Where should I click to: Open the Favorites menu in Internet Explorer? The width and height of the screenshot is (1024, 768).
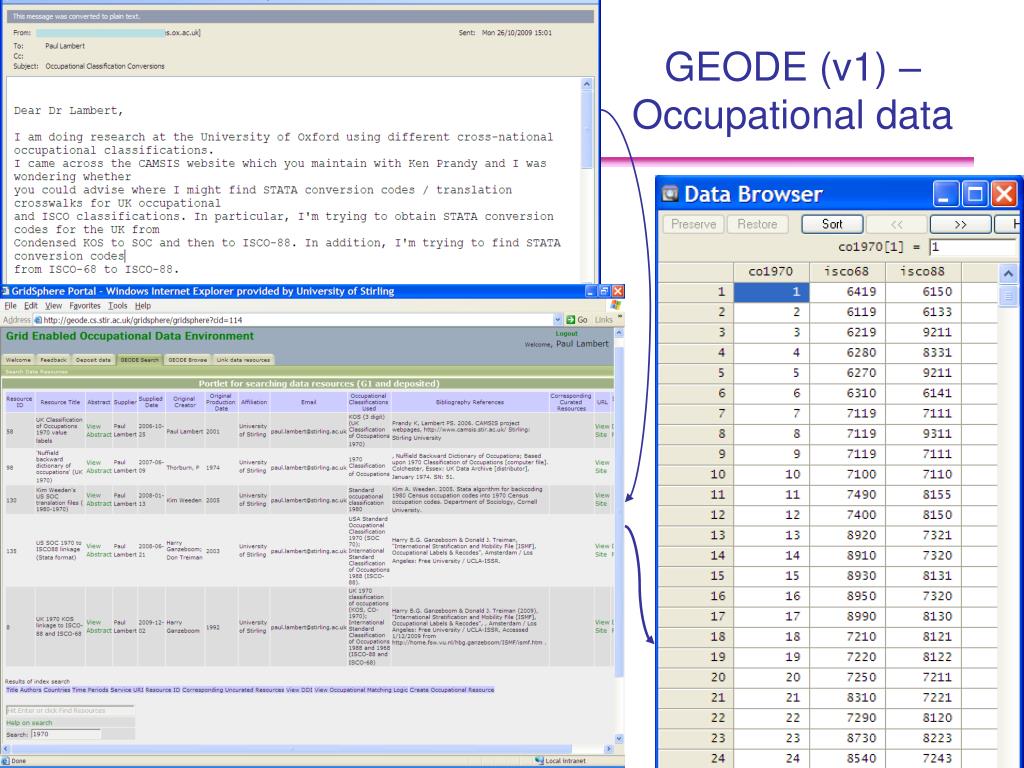coord(85,306)
